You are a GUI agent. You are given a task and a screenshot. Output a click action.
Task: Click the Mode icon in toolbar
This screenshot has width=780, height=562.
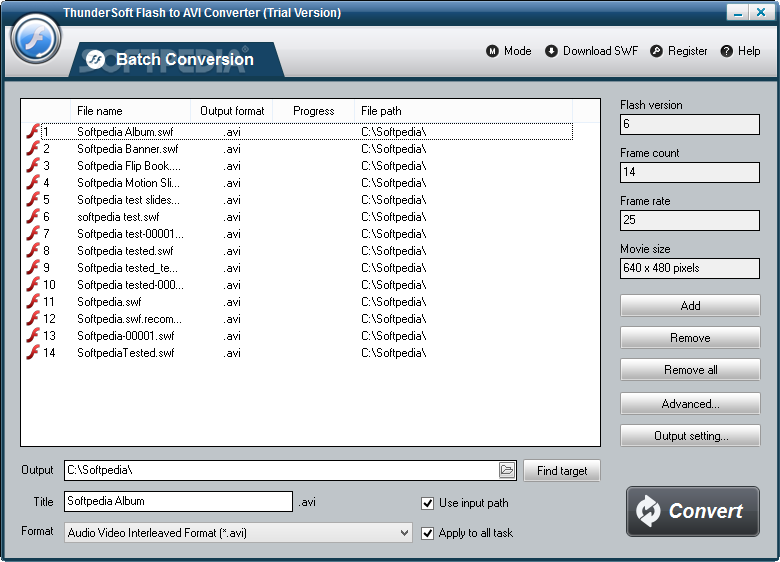492,51
